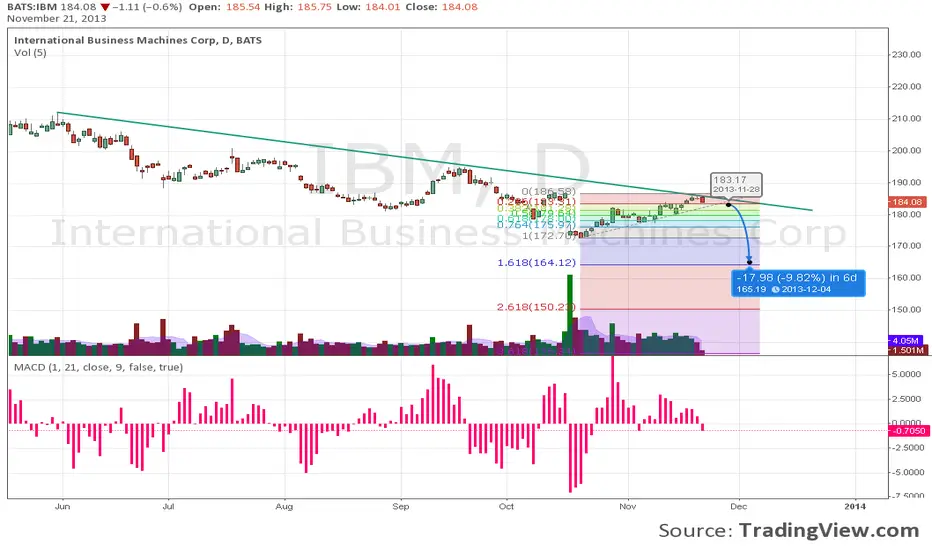Click the -5.0000 MACD axis label
This screenshot has width=932, height=550.
[906, 472]
